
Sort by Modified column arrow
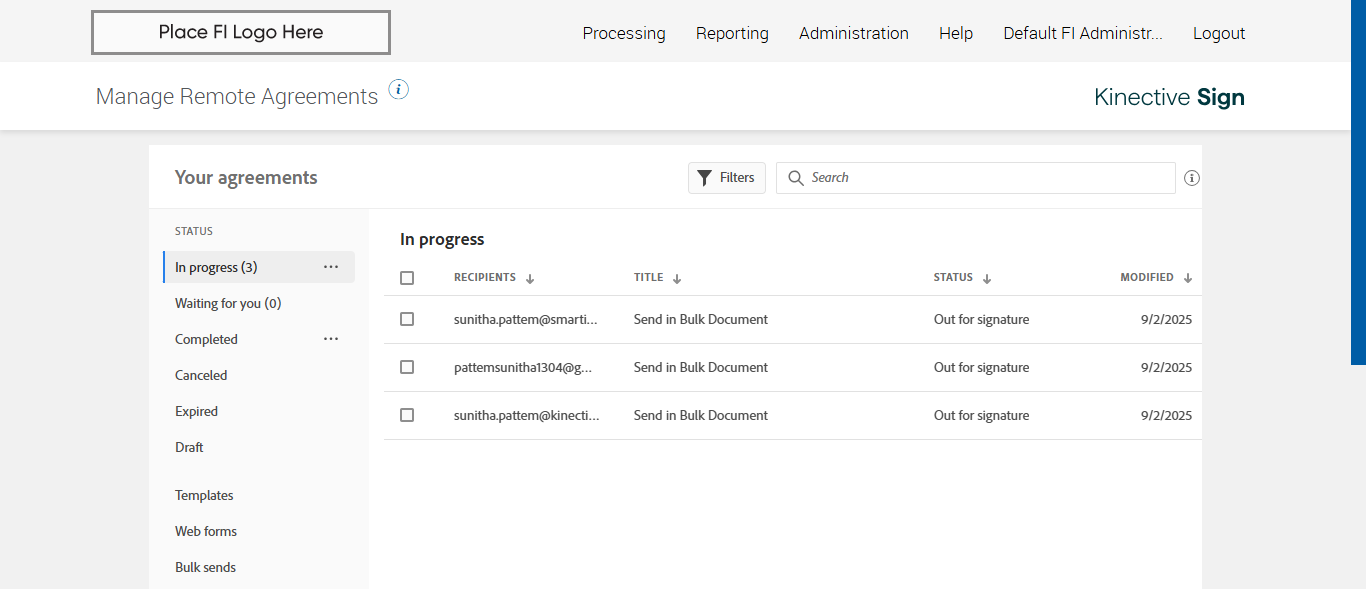[1188, 279]
